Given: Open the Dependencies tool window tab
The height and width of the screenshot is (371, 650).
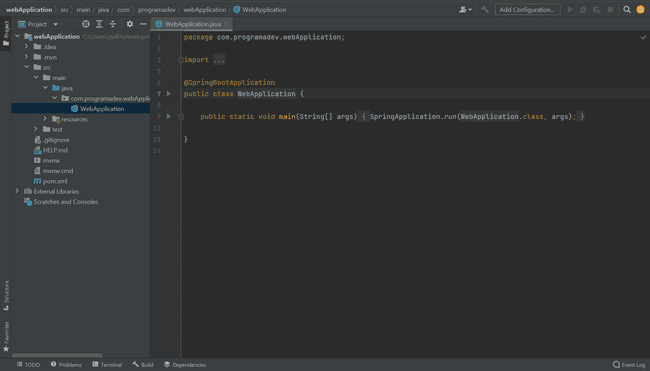Looking at the screenshot, I should click(x=185, y=365).
